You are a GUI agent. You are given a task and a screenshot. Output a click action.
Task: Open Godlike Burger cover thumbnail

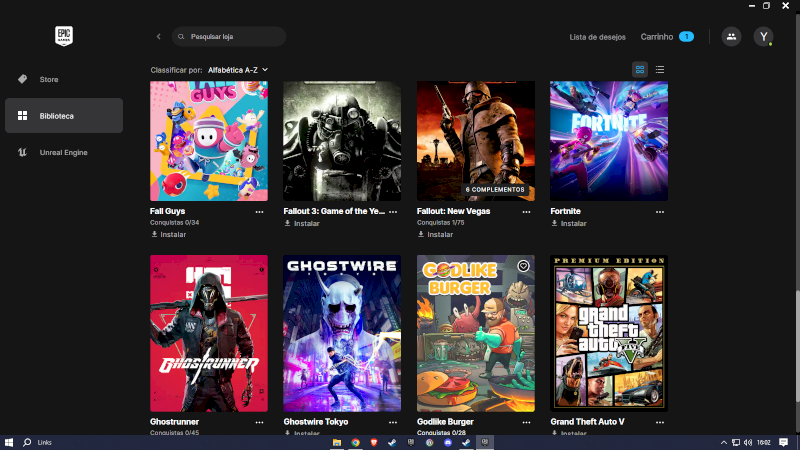476,333
